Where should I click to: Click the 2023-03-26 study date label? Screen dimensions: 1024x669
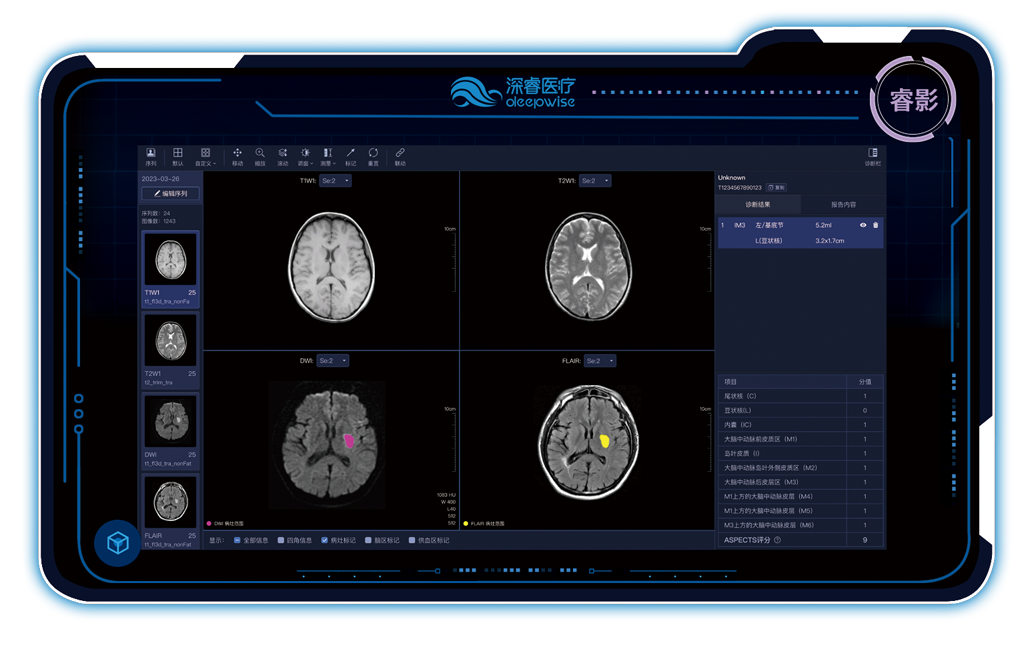click(161, 179)
